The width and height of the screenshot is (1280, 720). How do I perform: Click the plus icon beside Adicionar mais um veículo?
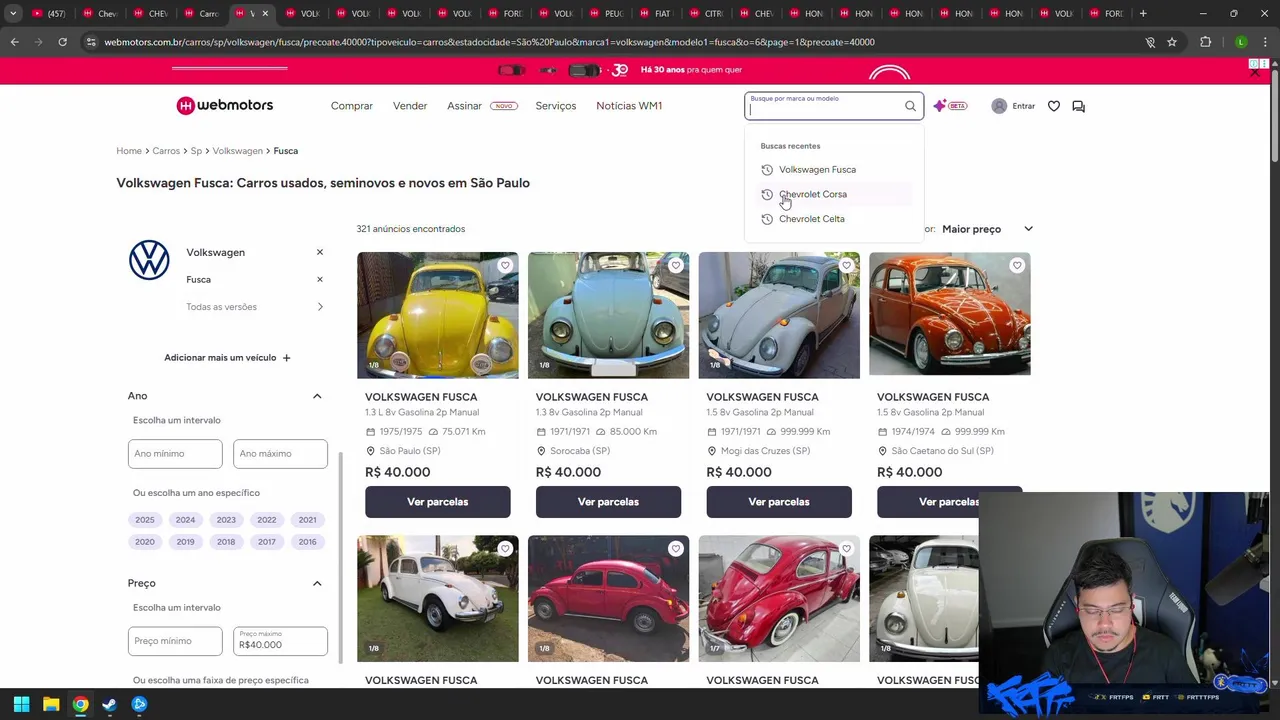click(x=286, y=357)
